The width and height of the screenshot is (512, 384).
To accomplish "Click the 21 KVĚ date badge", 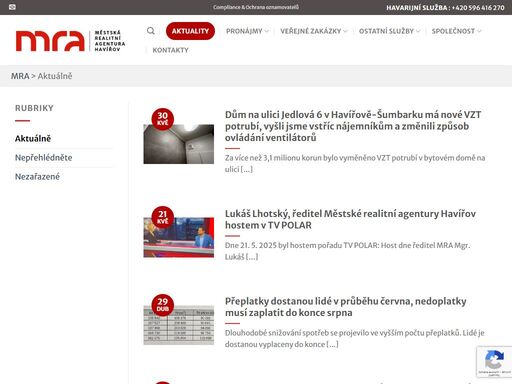I will pyautogui.click(x=163, y=217).
